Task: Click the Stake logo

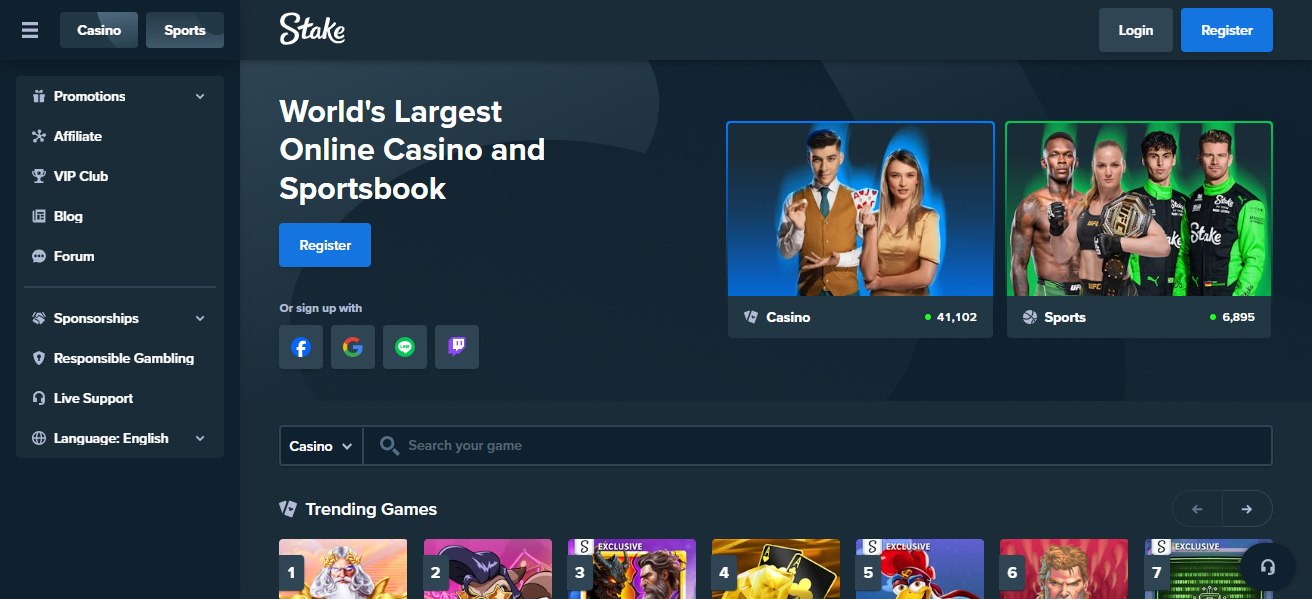Action: (312, 30)
